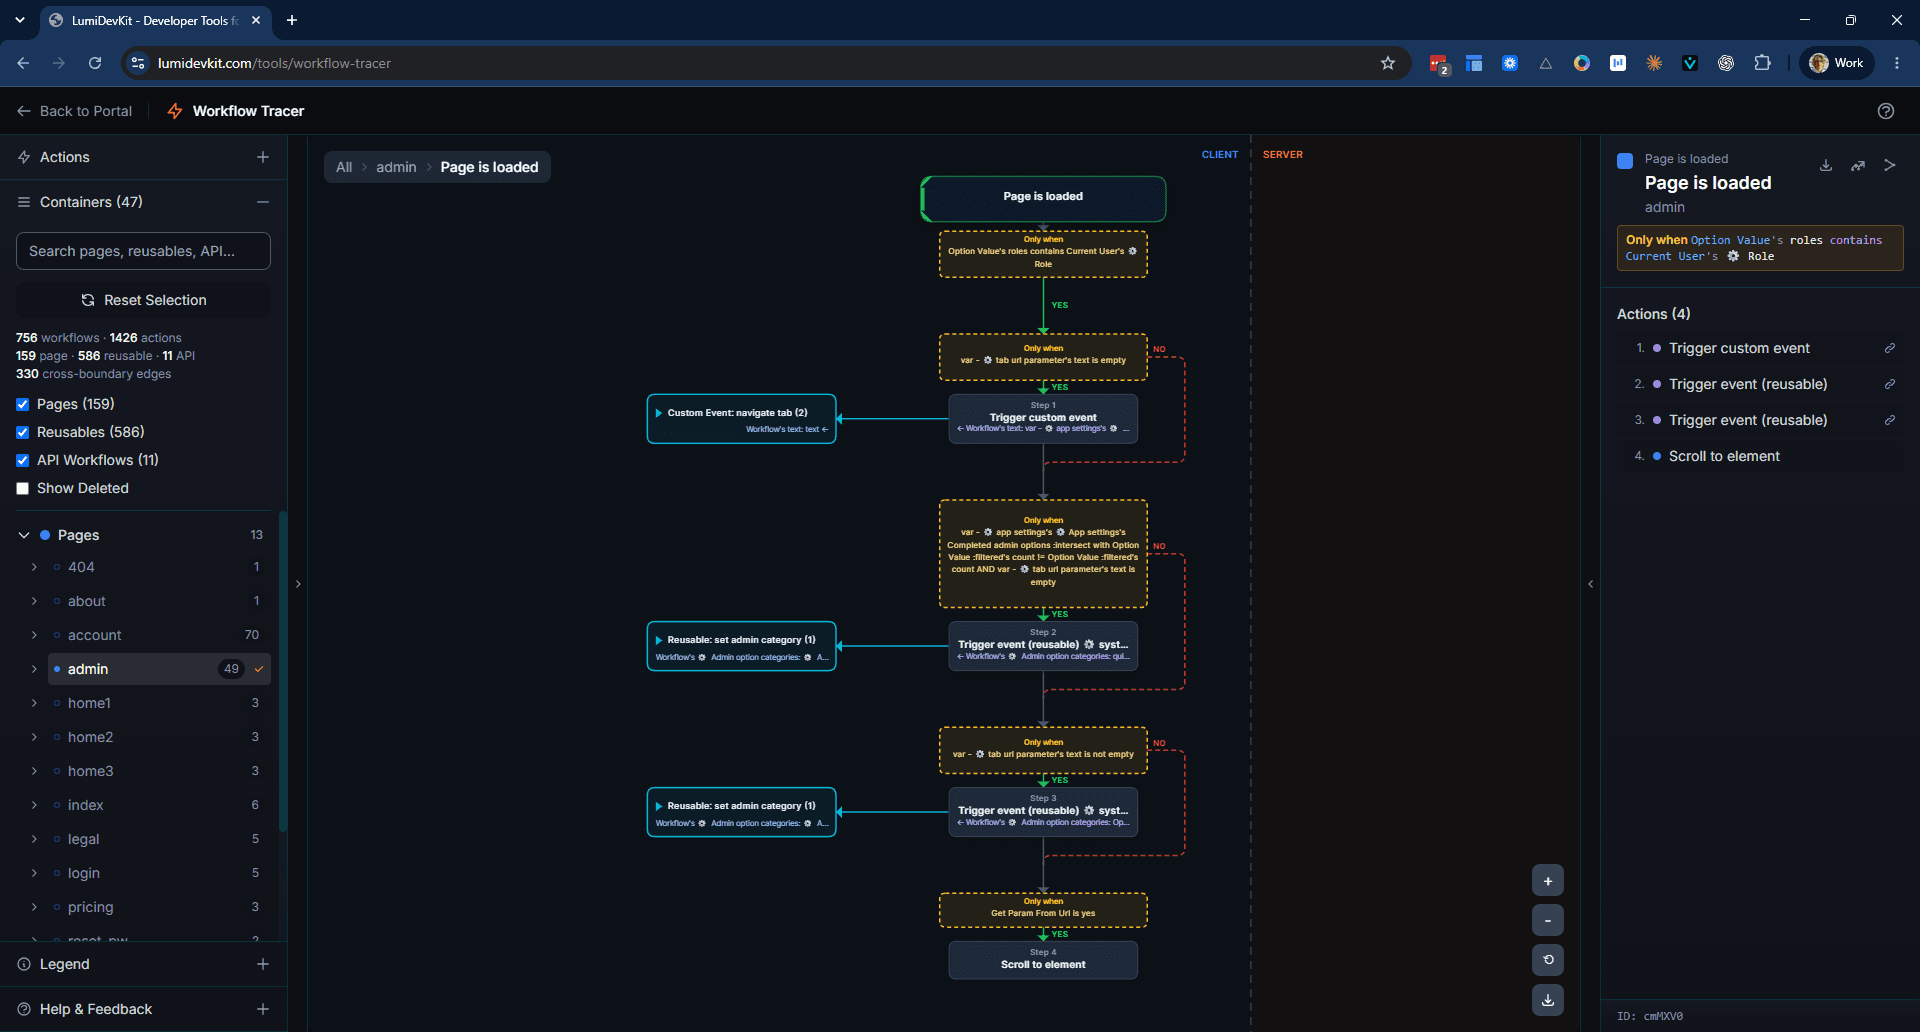Screen dimensions: 1920x1032
Task: Click the address bar URL
Action: click(274, 63)
